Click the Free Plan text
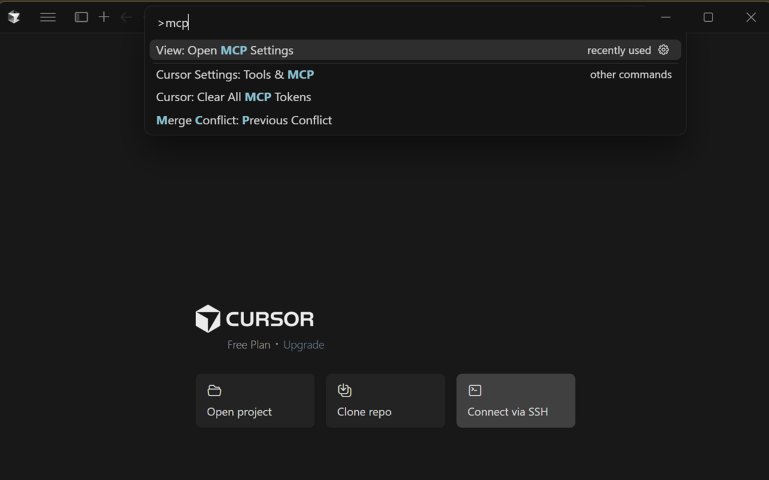The image size is (769, 480). [x=249, y=345]
